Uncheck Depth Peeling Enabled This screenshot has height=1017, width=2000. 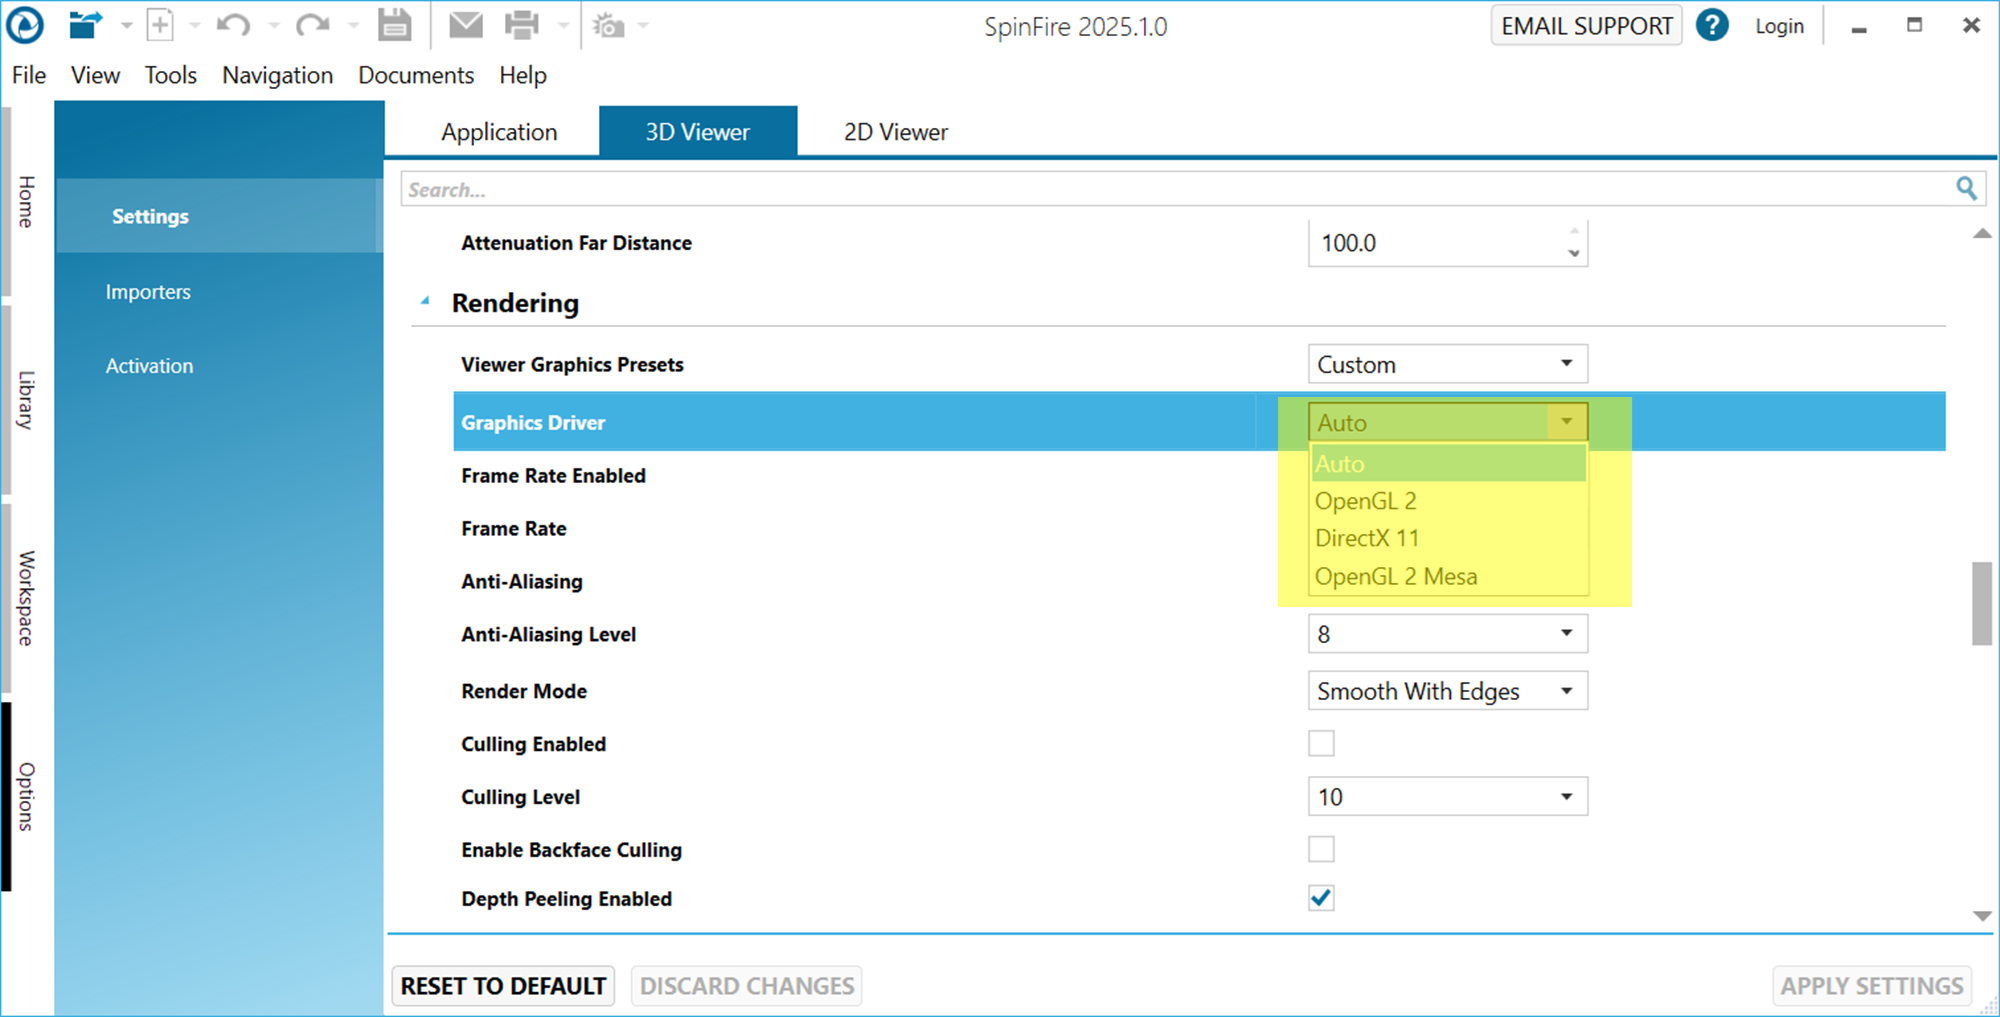click(x=1321, y=898)
